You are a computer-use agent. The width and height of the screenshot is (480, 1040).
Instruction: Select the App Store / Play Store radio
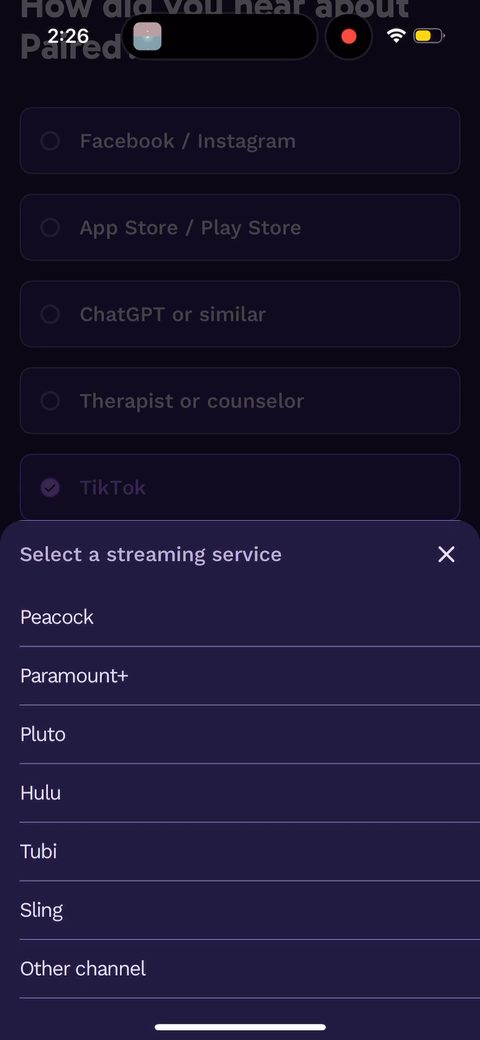click(x=240, y=228)
